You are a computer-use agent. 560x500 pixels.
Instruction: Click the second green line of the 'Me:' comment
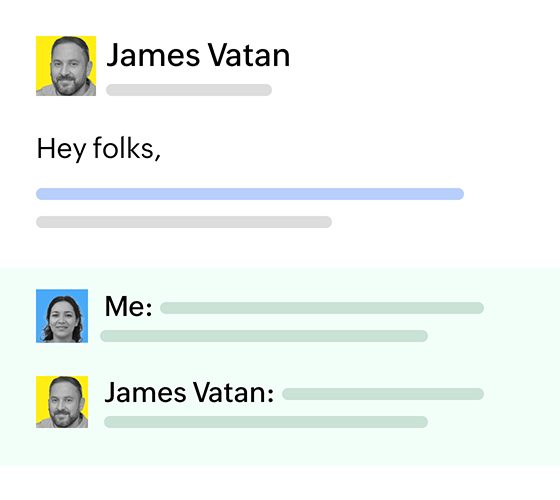tap(264, 336)
